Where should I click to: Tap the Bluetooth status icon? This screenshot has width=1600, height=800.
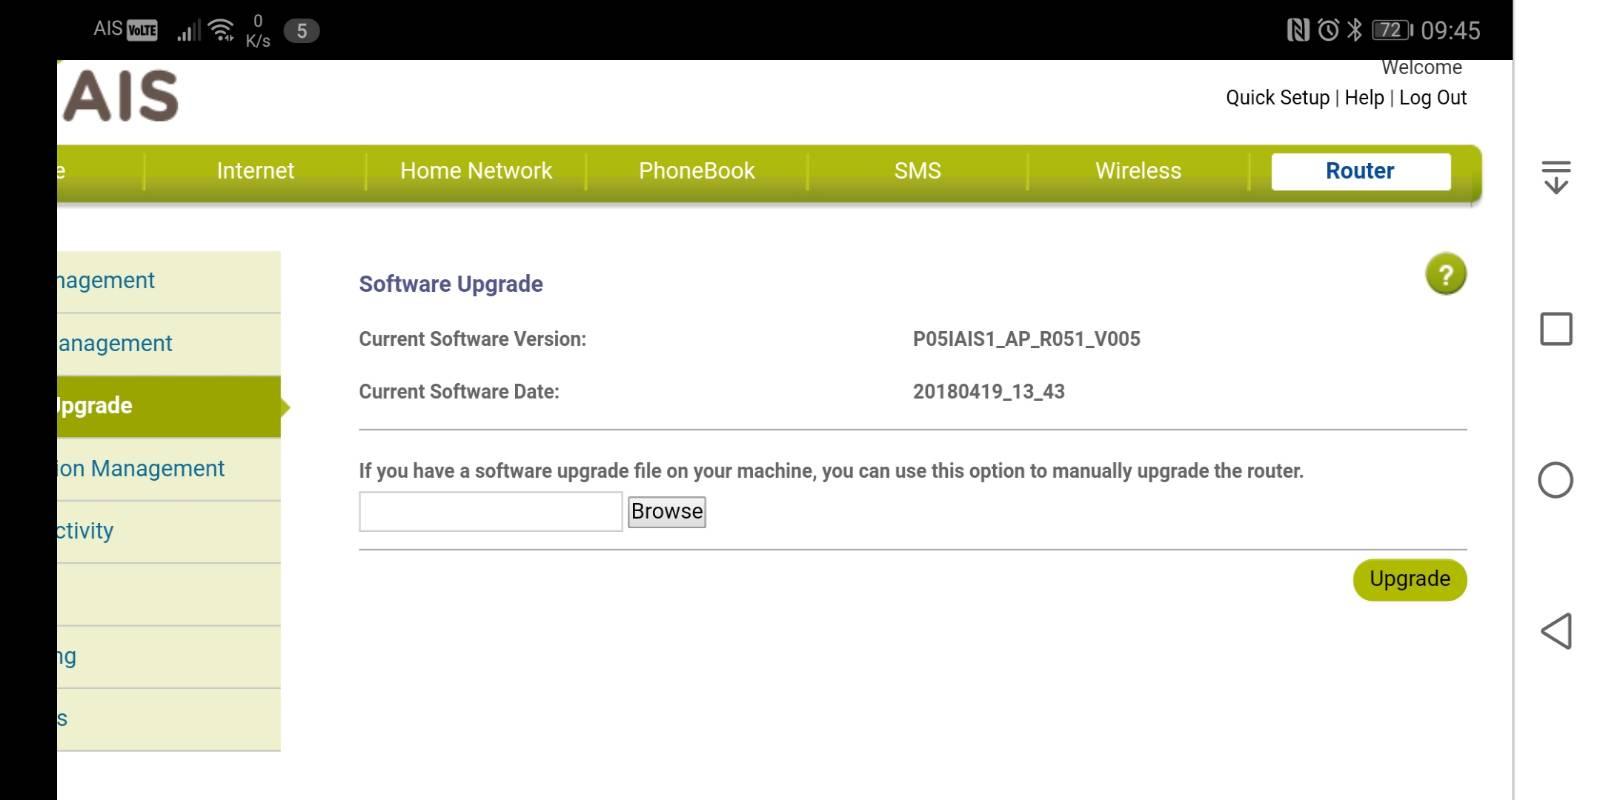tap(1354, 30)
